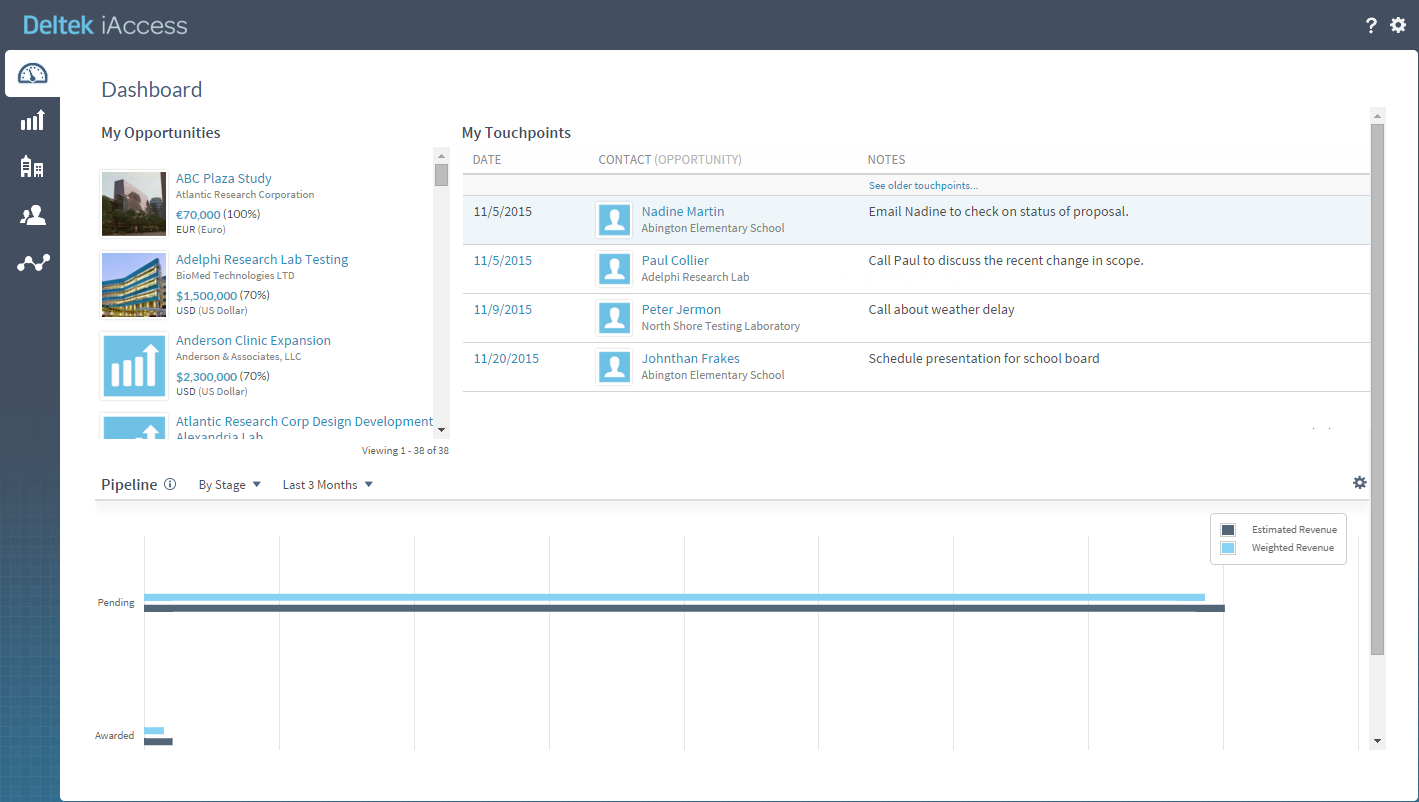Open the people contacts sidebar icon

coord(33,215)
